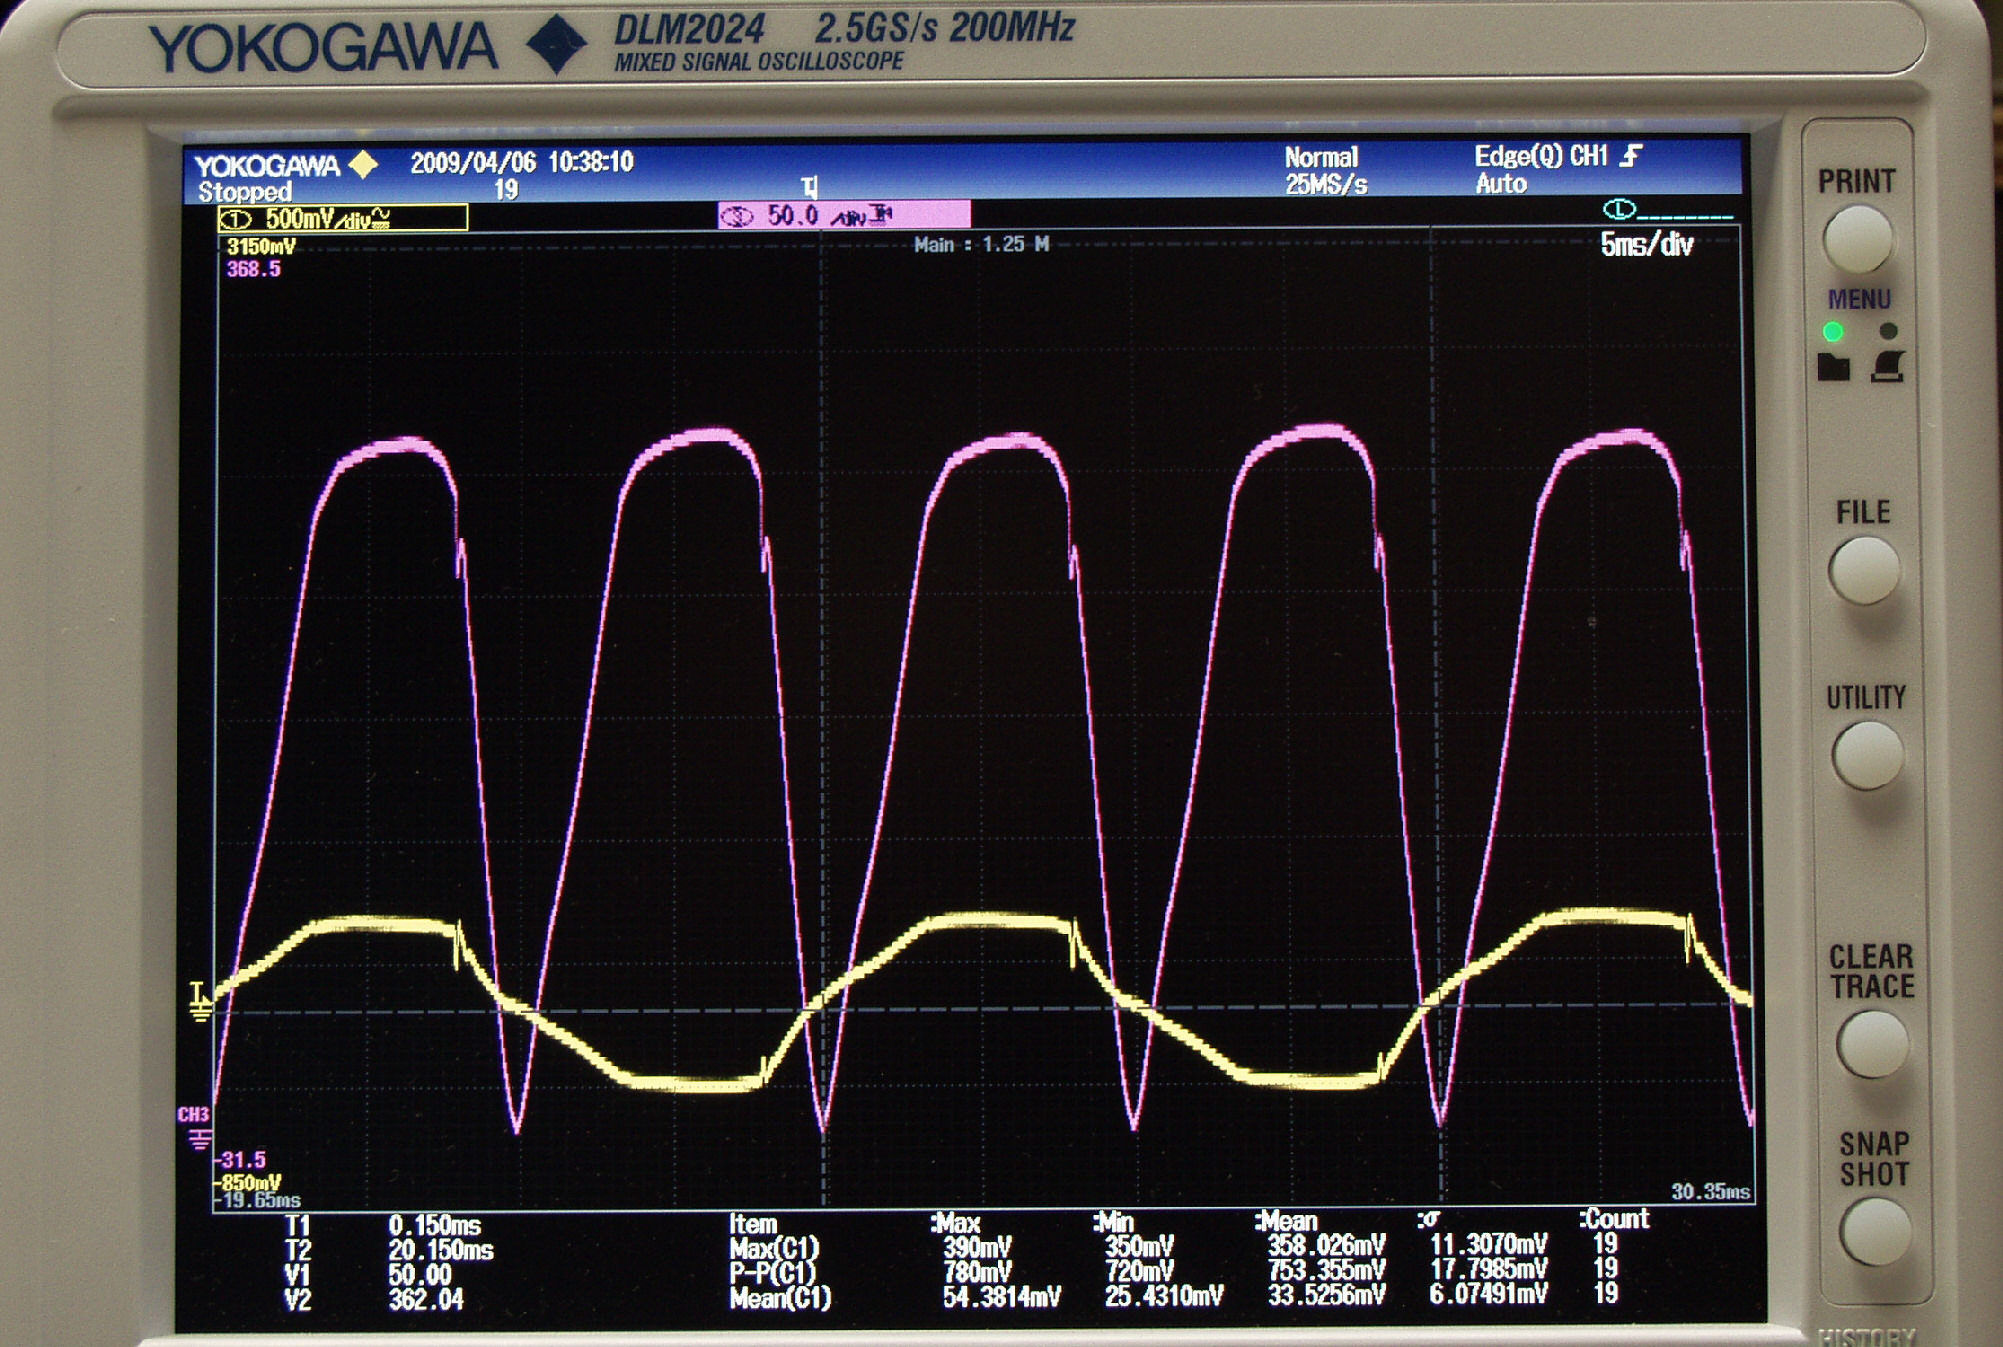2003x1347 pixels.
Task: Click the dark indicator next to green LED
Action: (1888, 331)
